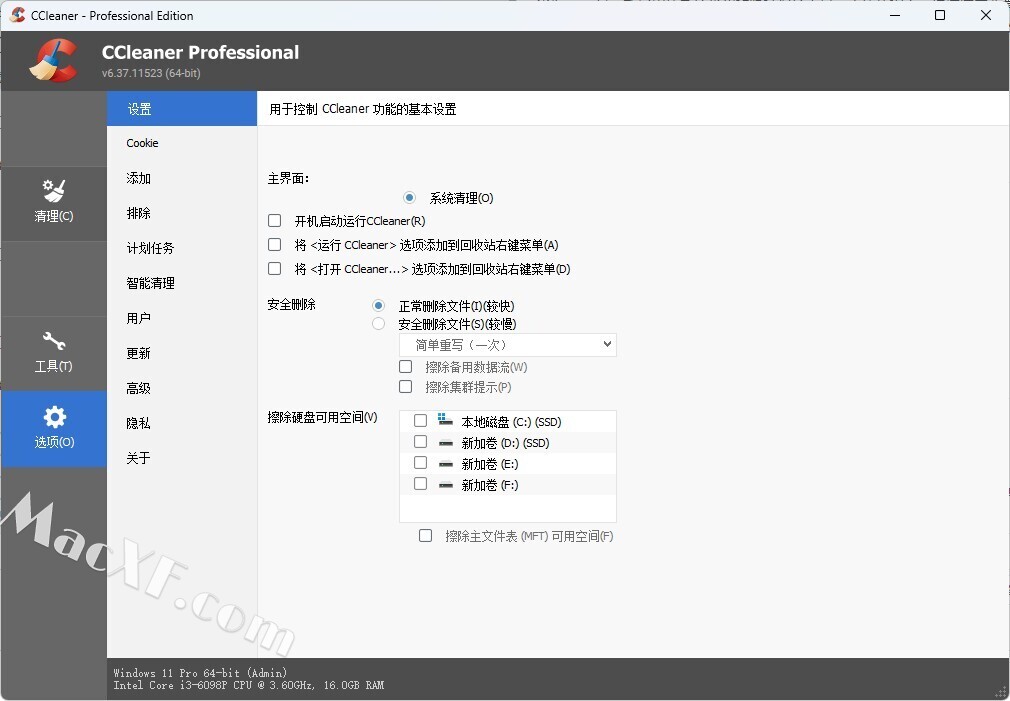Click the CCleaner title bar app icon

click(17, 15)
